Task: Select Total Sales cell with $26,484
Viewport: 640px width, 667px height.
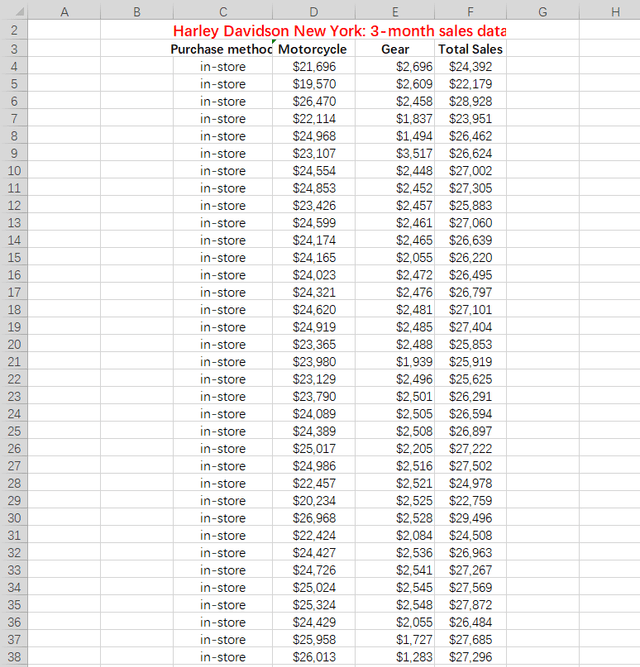Action: [x=470, y=622]
